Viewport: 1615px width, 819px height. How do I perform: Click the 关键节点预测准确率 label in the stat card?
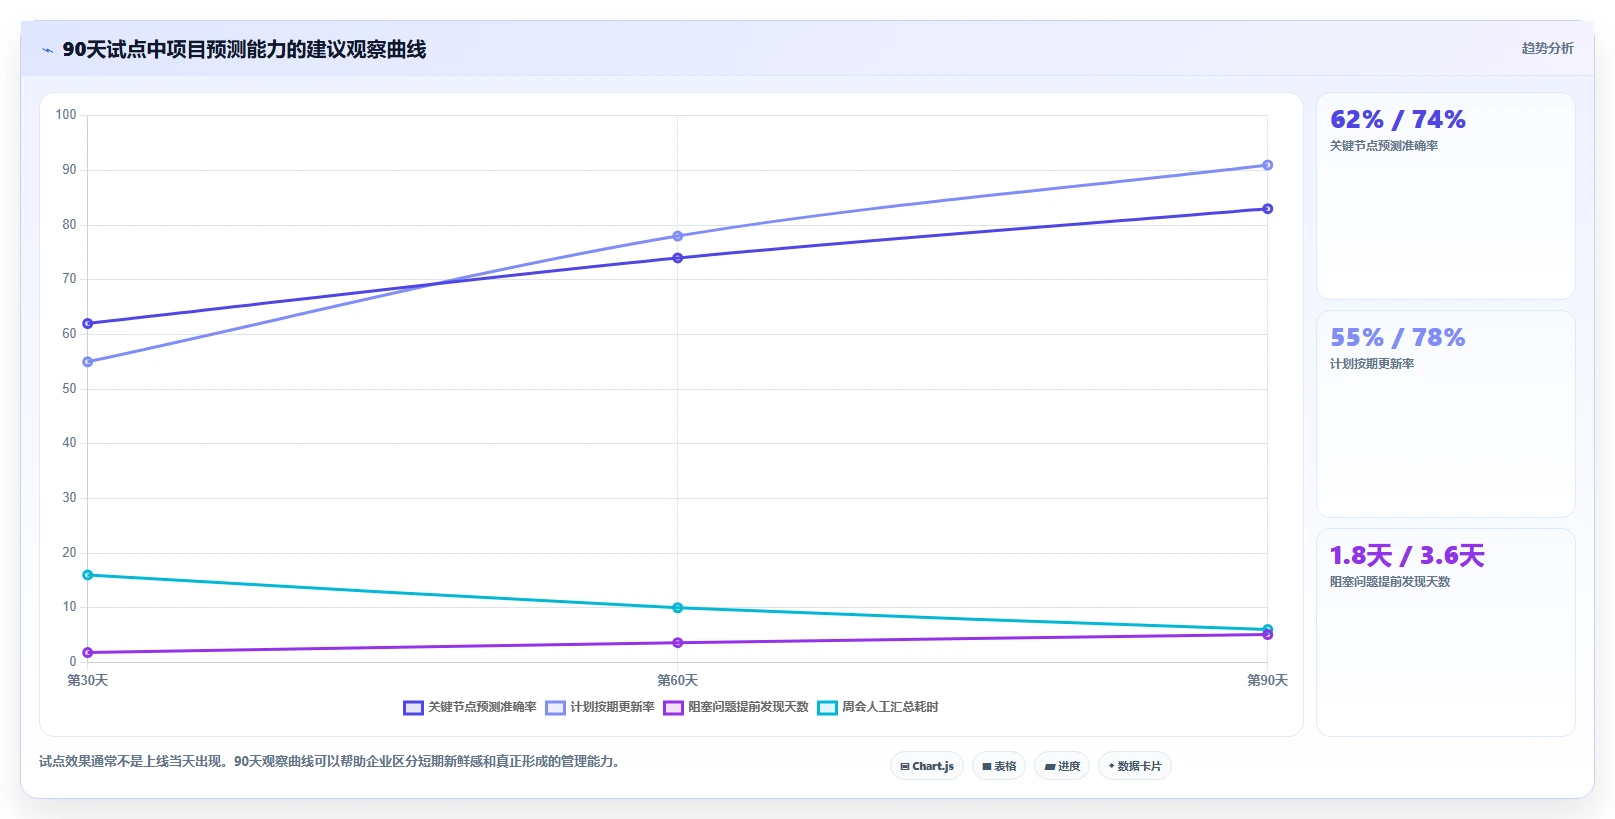pyautogui.click(x=1384, y=146)
